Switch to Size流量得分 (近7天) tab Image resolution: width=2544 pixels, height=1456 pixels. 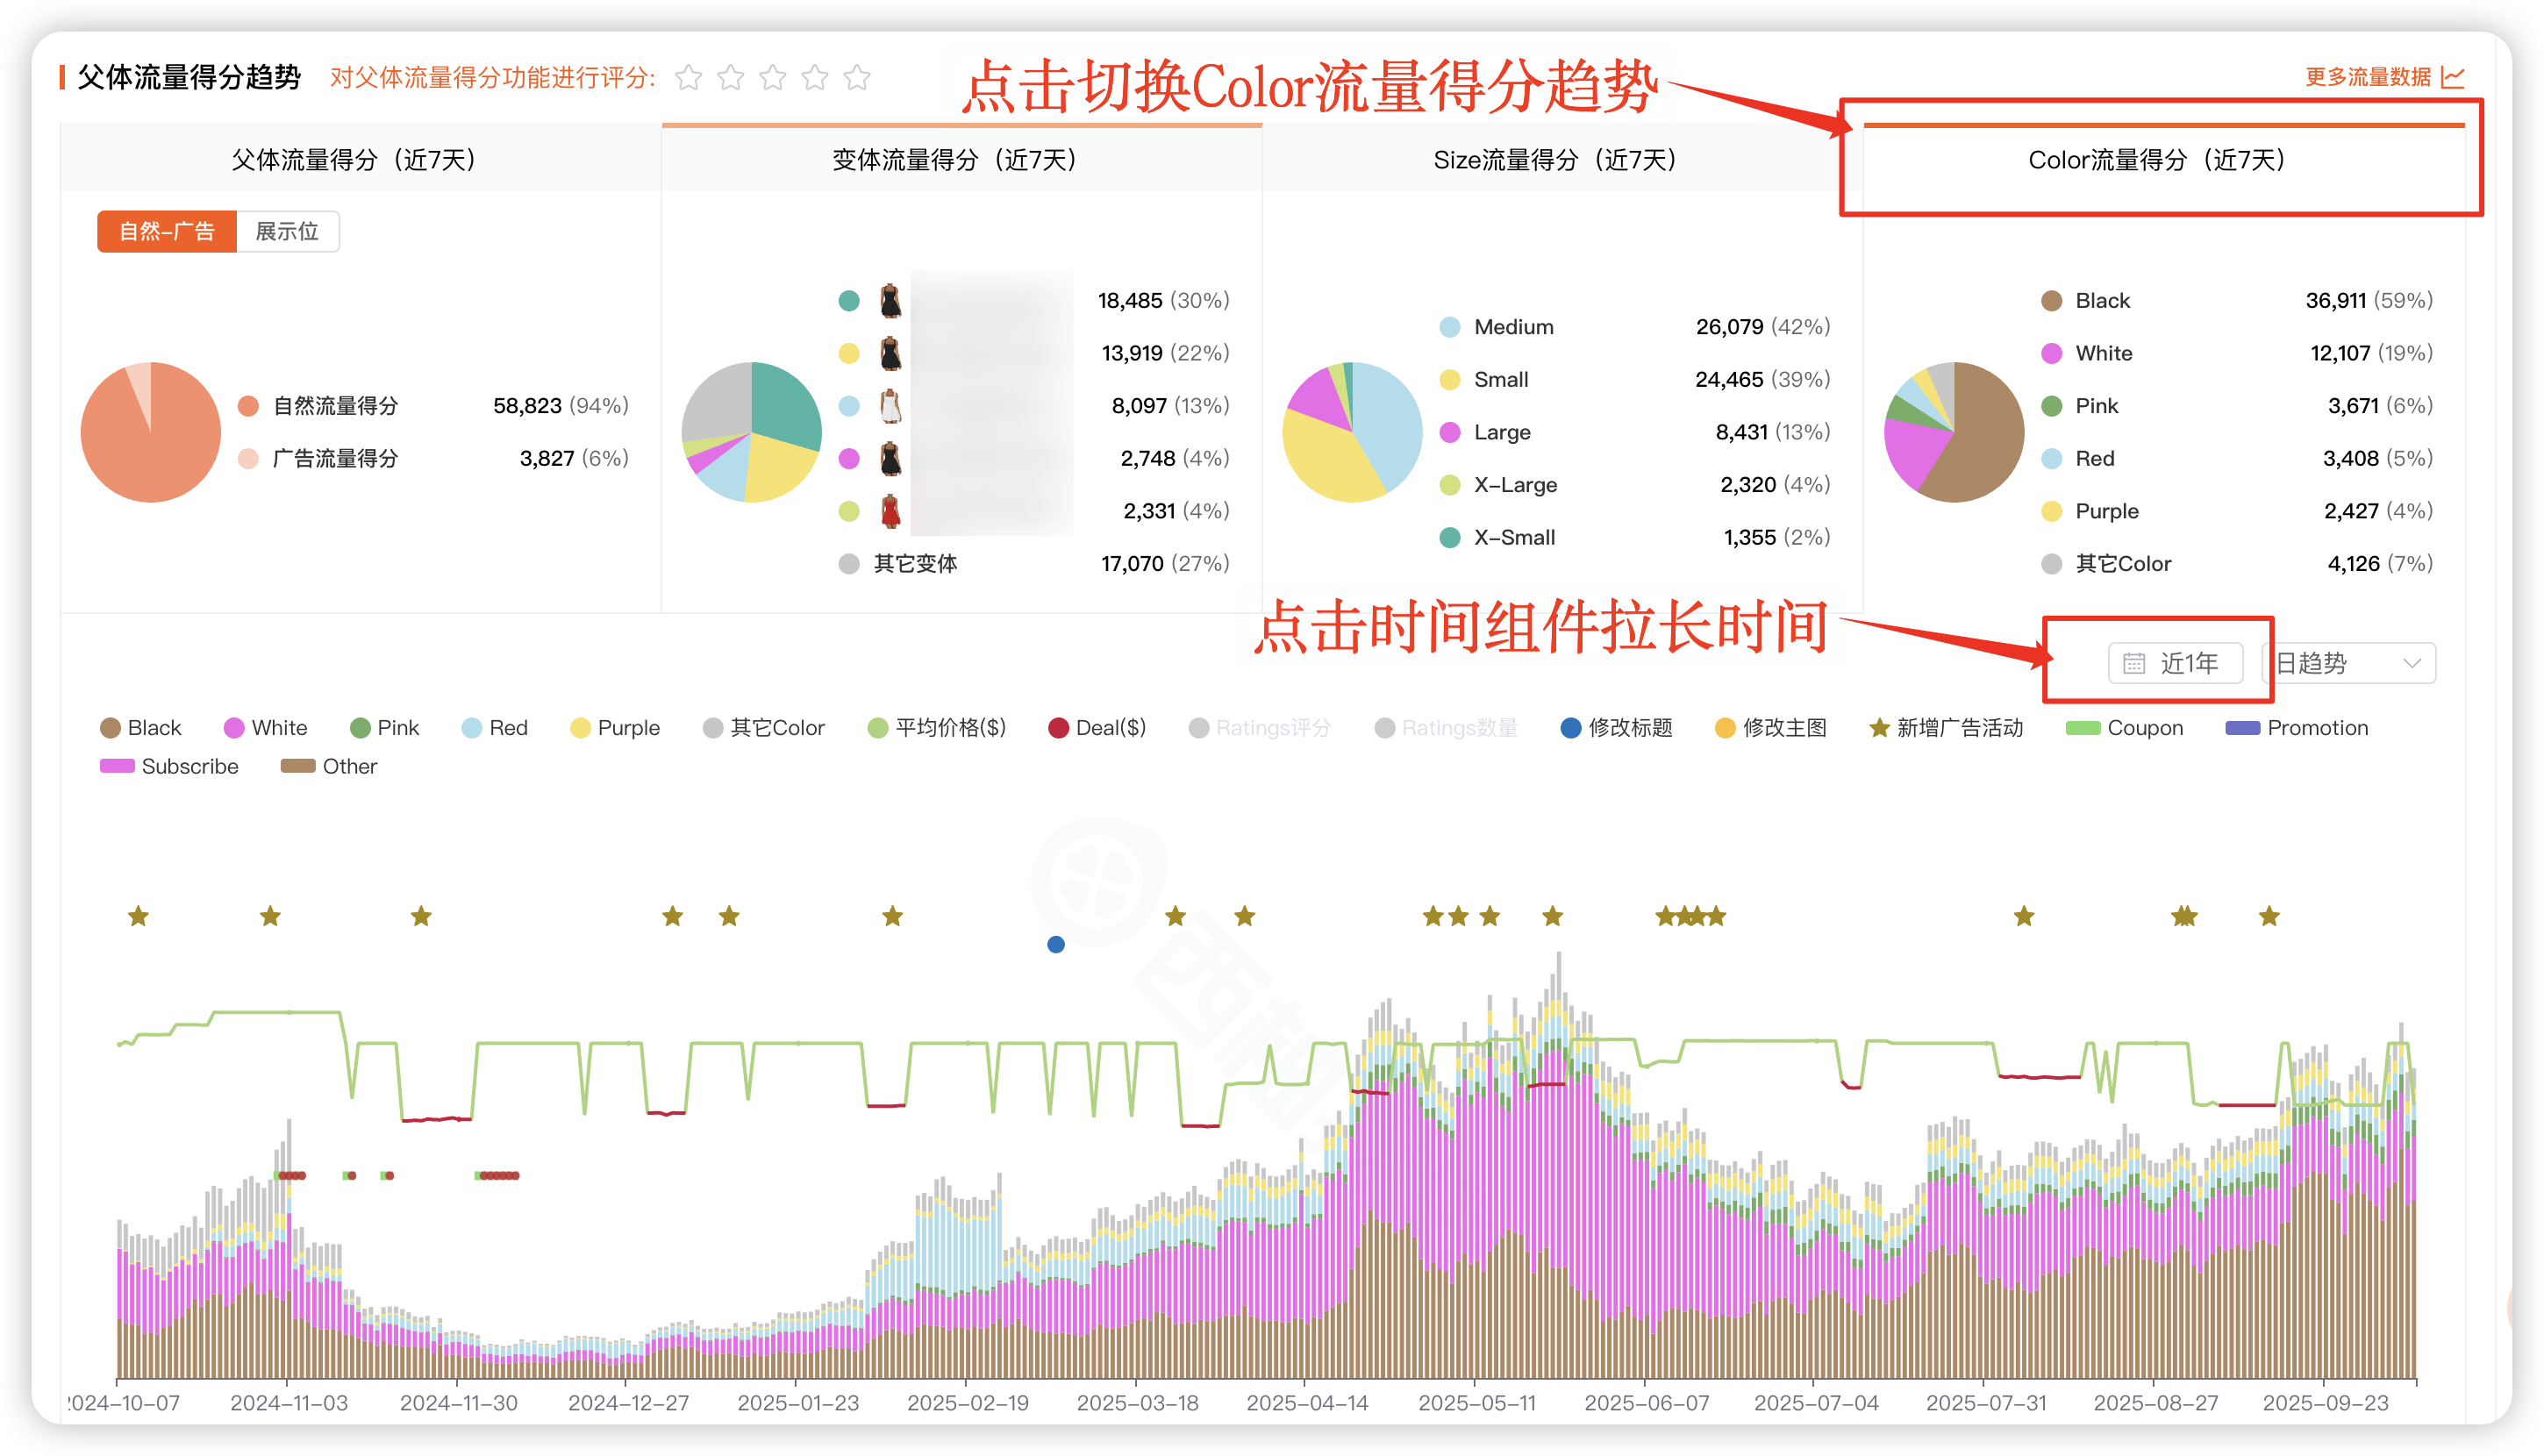(1555, 160)
